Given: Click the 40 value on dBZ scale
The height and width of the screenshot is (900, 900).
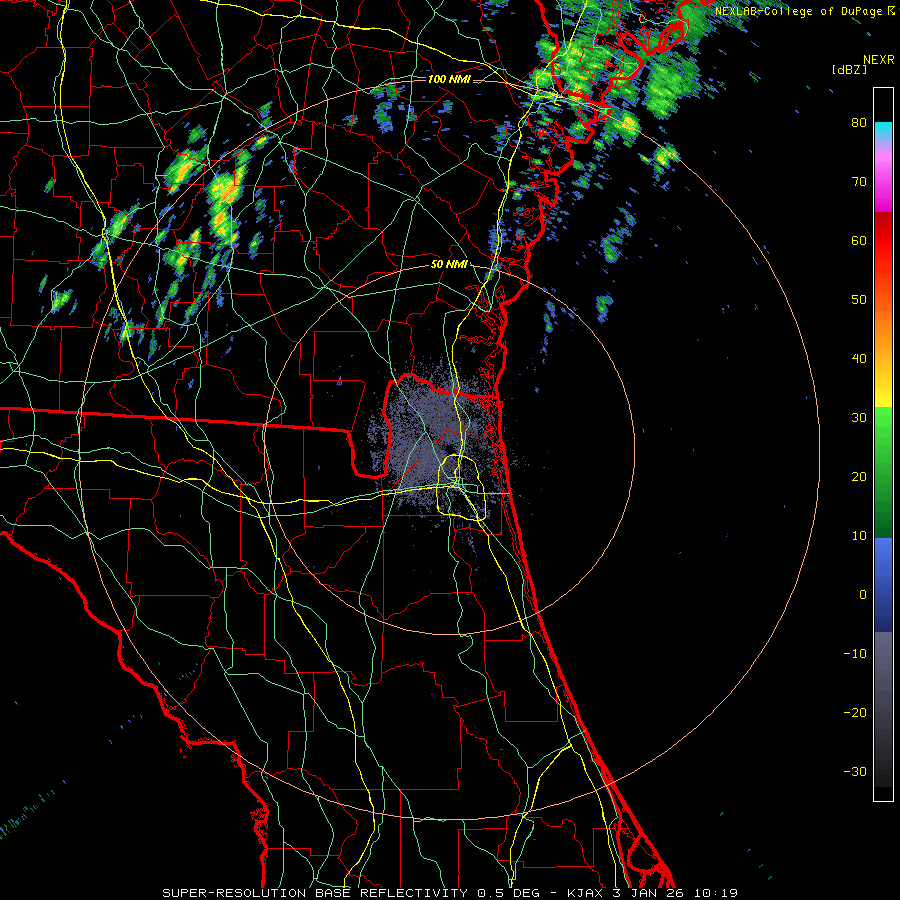Looking at the screenshot, I should pos(859,359).
